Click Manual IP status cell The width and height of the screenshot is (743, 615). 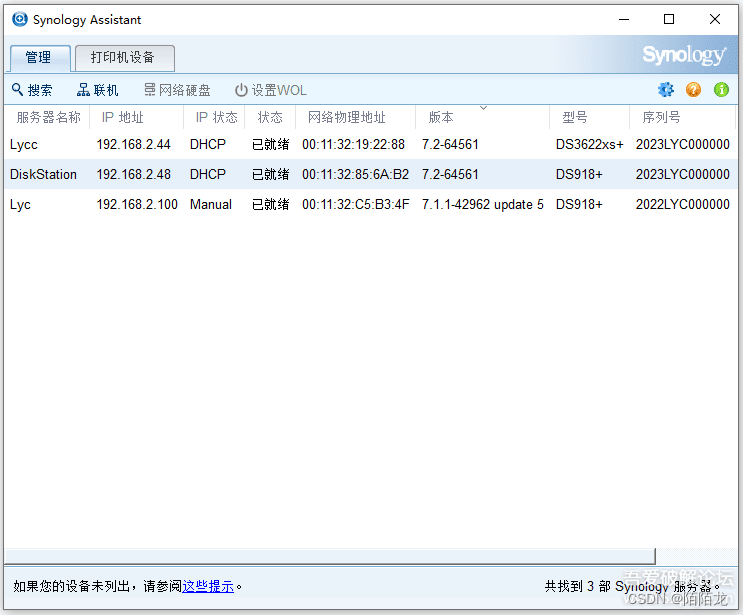pos(211,205)
